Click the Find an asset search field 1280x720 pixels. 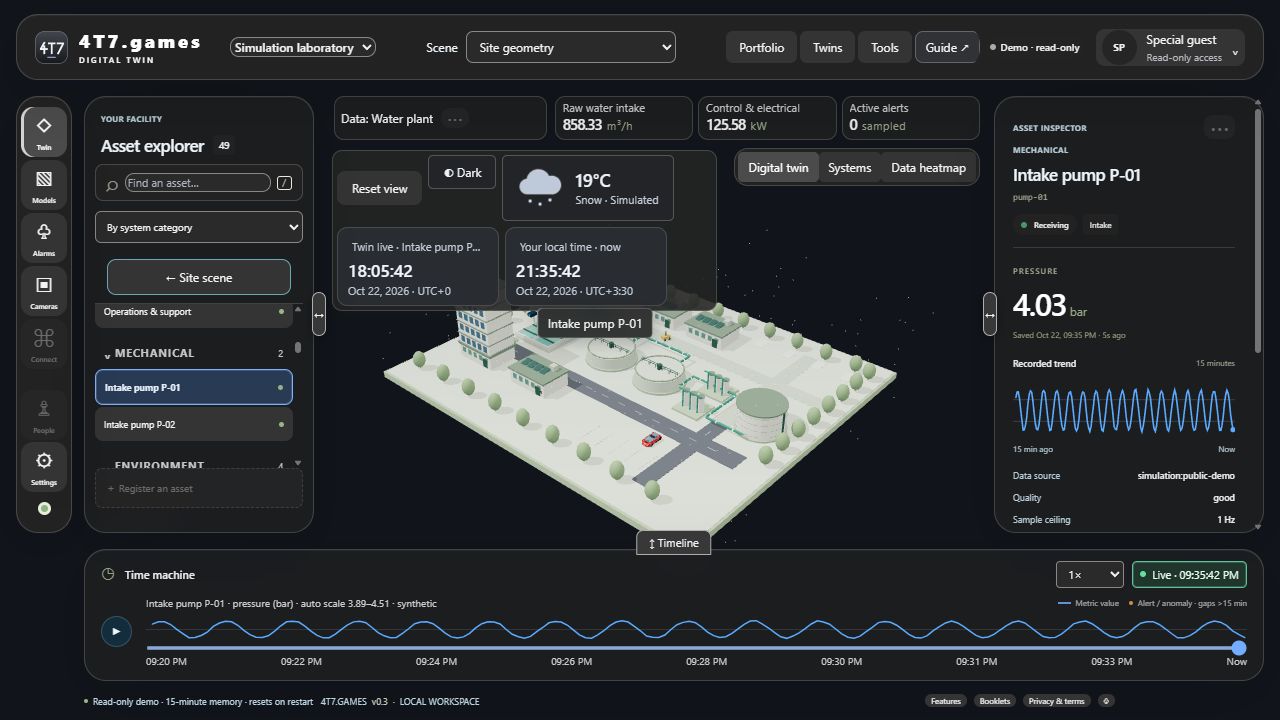point(198,183)
